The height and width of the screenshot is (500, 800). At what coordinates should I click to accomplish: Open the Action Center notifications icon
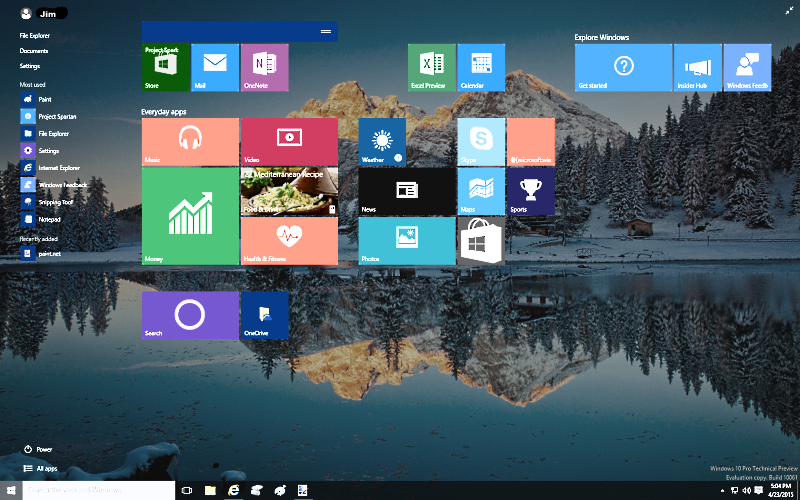[759, 490]
